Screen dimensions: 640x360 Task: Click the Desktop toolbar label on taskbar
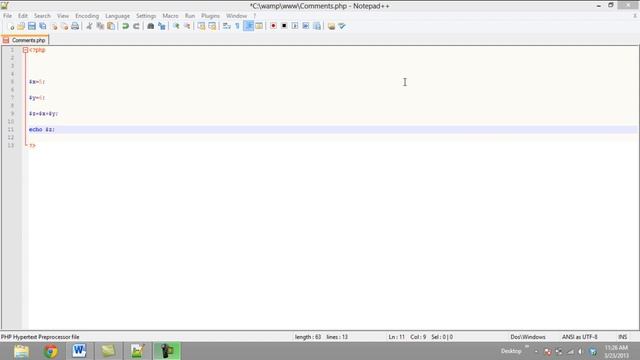(511, 351)
